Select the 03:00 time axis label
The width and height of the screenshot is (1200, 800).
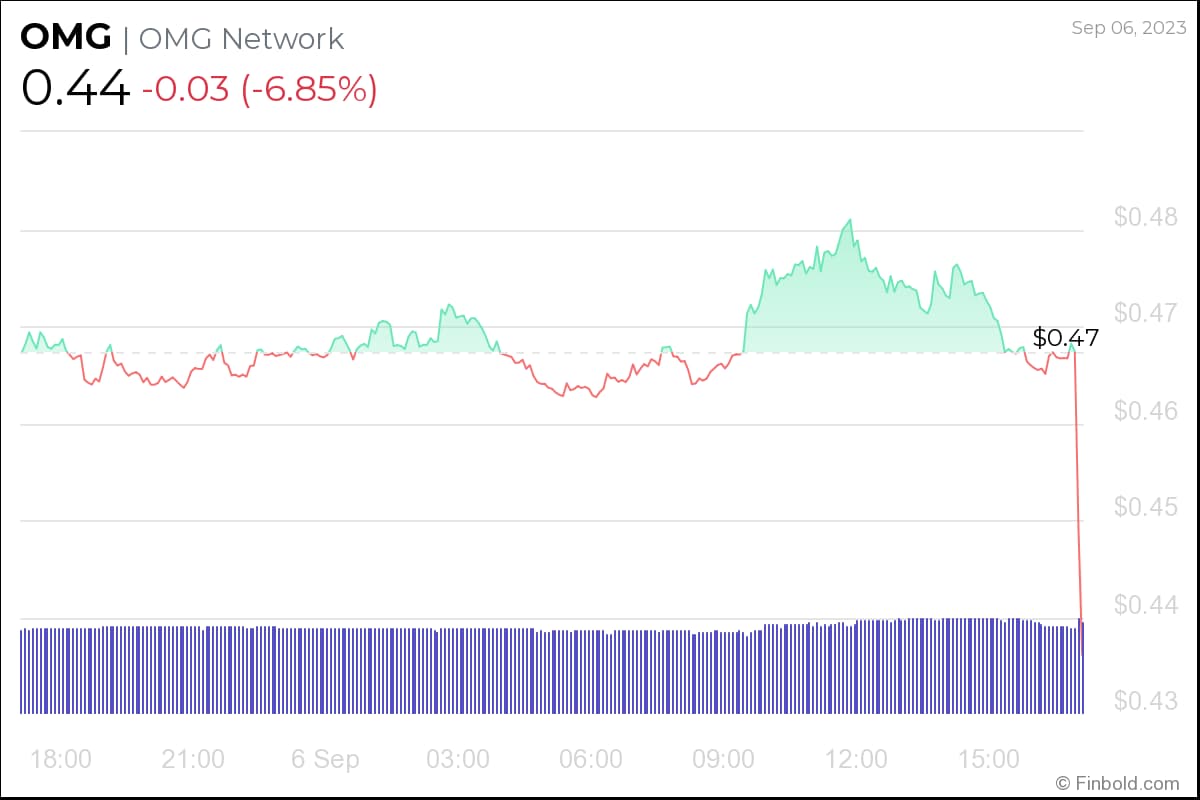tap(458, 759)
